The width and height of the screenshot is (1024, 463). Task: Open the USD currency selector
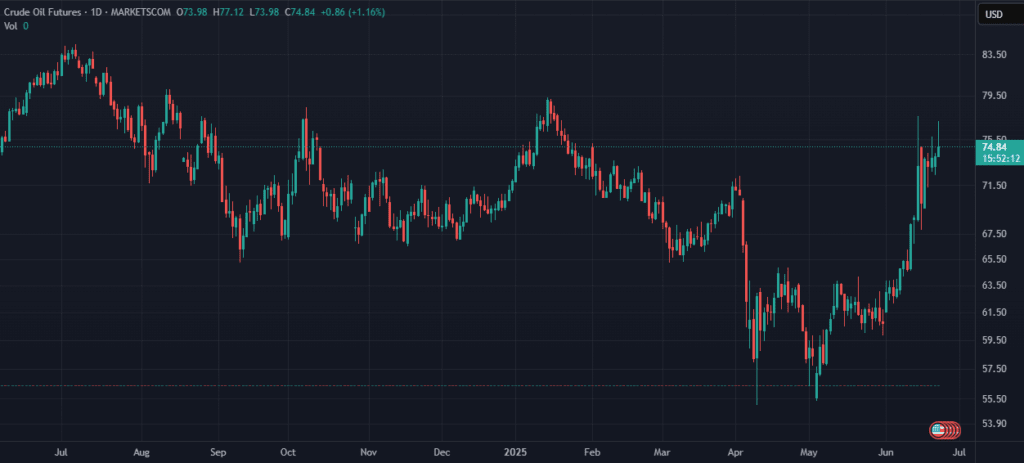tap(993, 14)
